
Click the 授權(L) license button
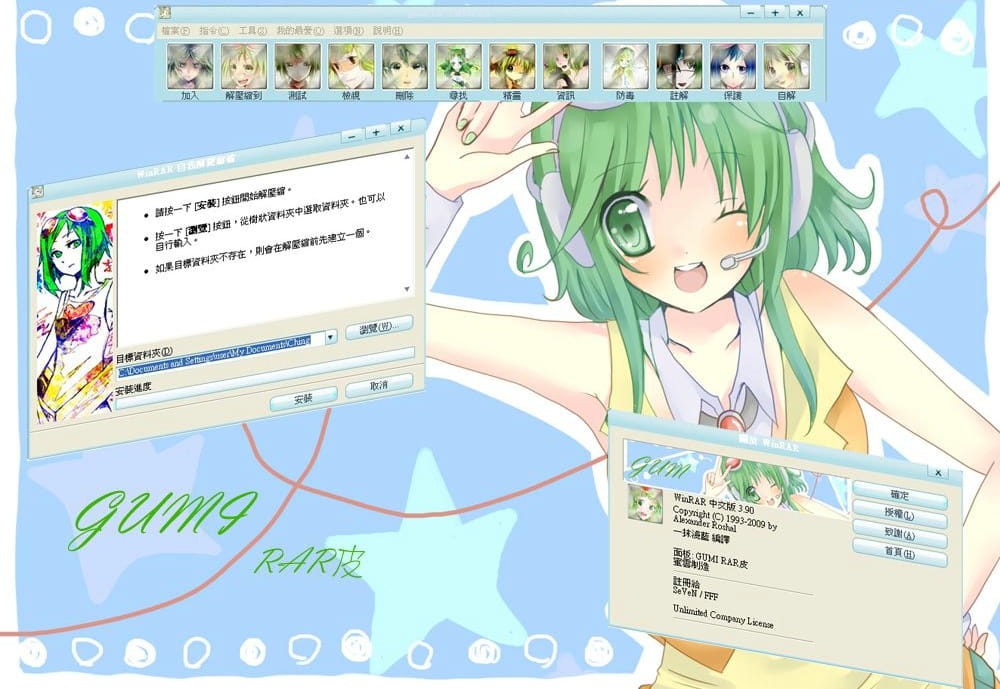click(899, 514)
